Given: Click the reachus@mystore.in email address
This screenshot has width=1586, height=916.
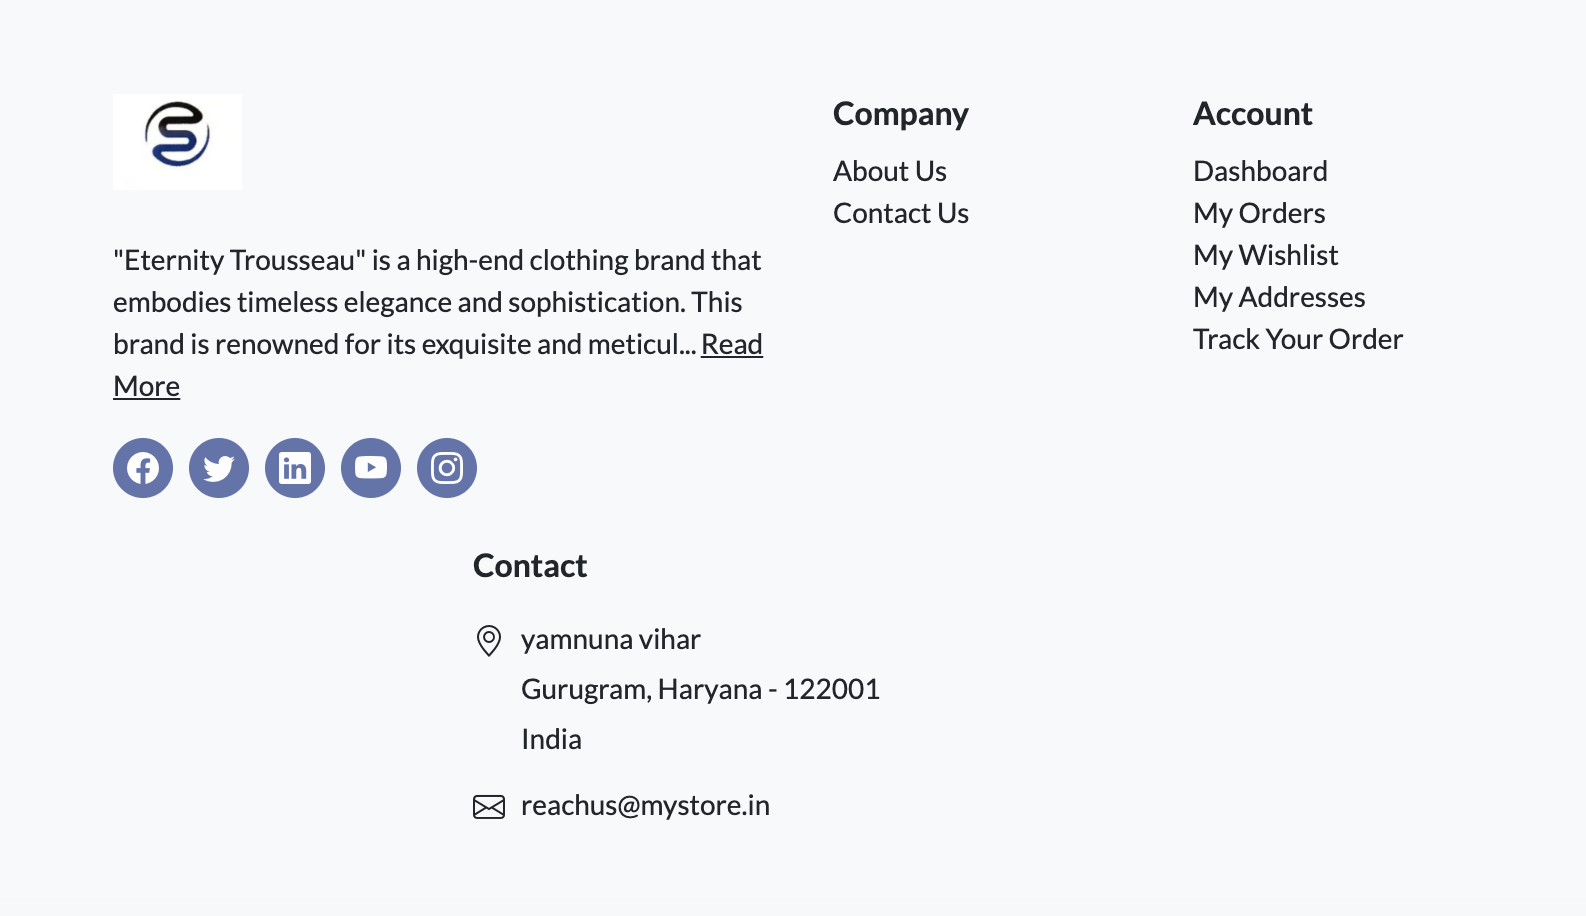Looking at the screenshot, I should (x=645, y=806).
